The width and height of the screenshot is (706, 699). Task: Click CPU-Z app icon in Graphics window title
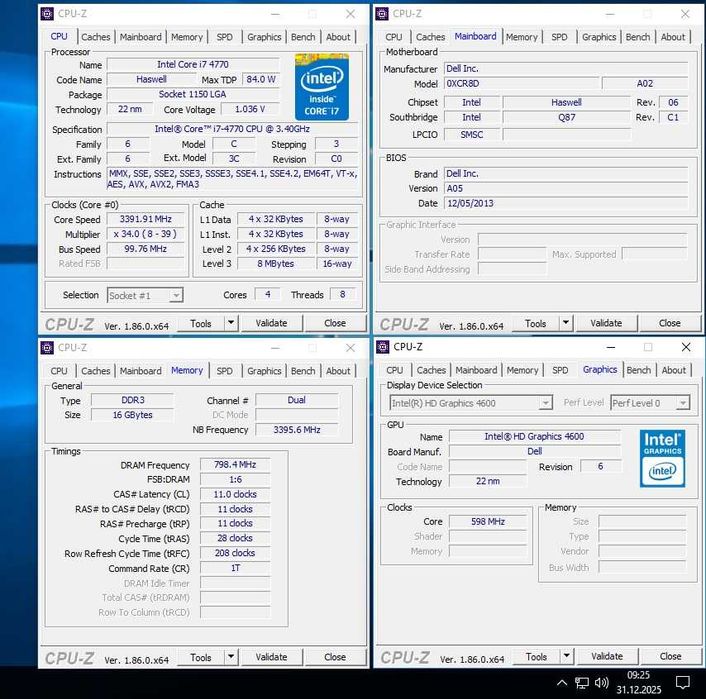click(x=383, y=347)
